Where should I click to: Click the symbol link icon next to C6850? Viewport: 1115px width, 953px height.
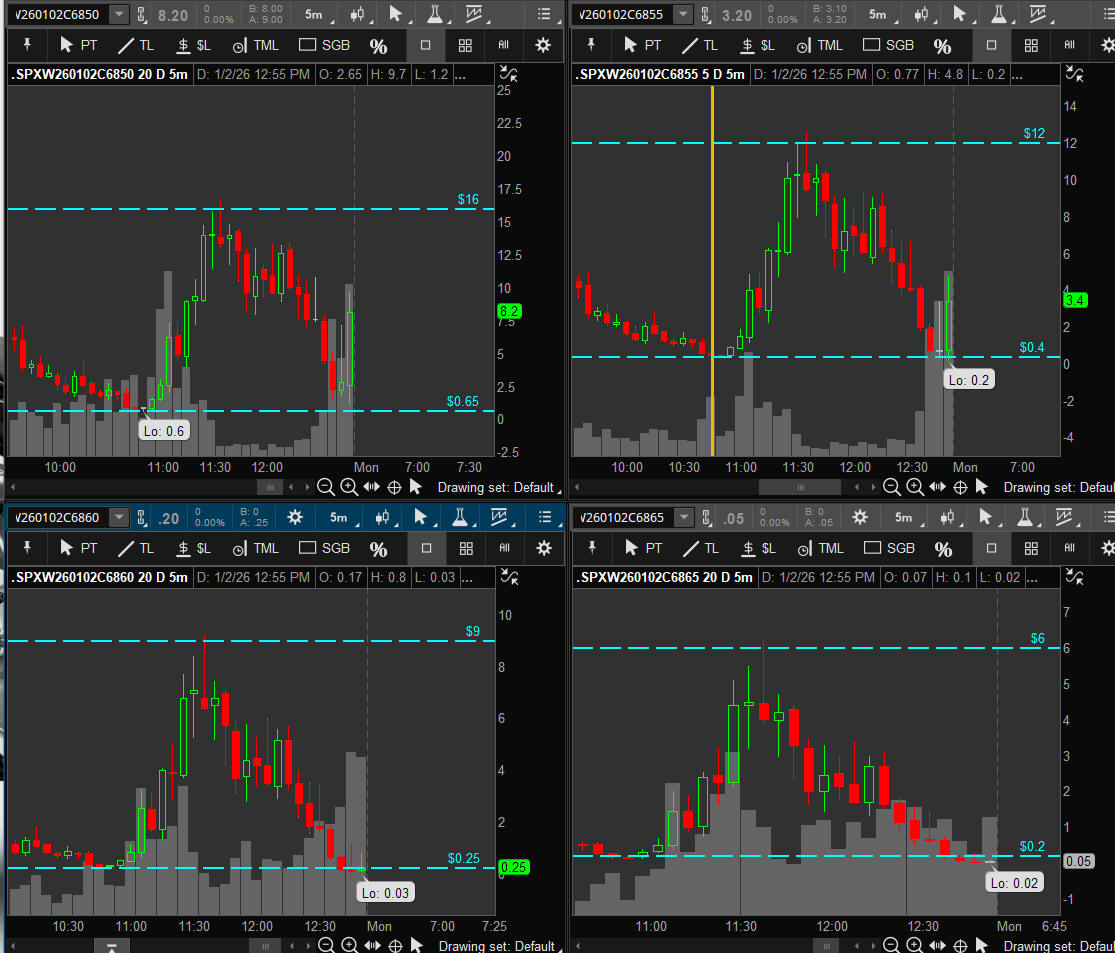142,14
